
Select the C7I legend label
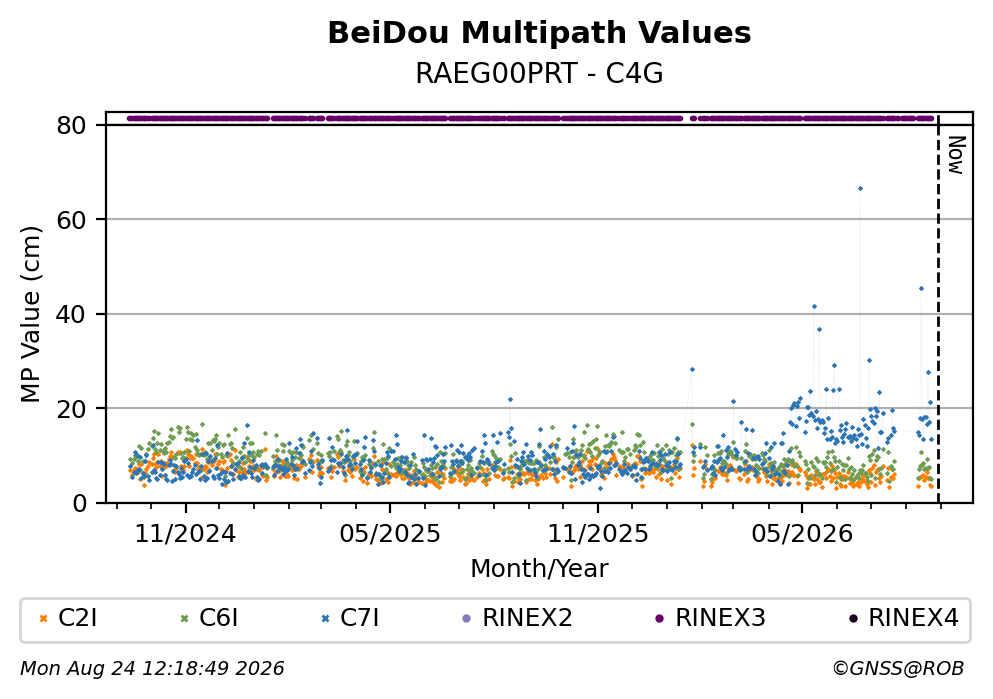[360, 618]
